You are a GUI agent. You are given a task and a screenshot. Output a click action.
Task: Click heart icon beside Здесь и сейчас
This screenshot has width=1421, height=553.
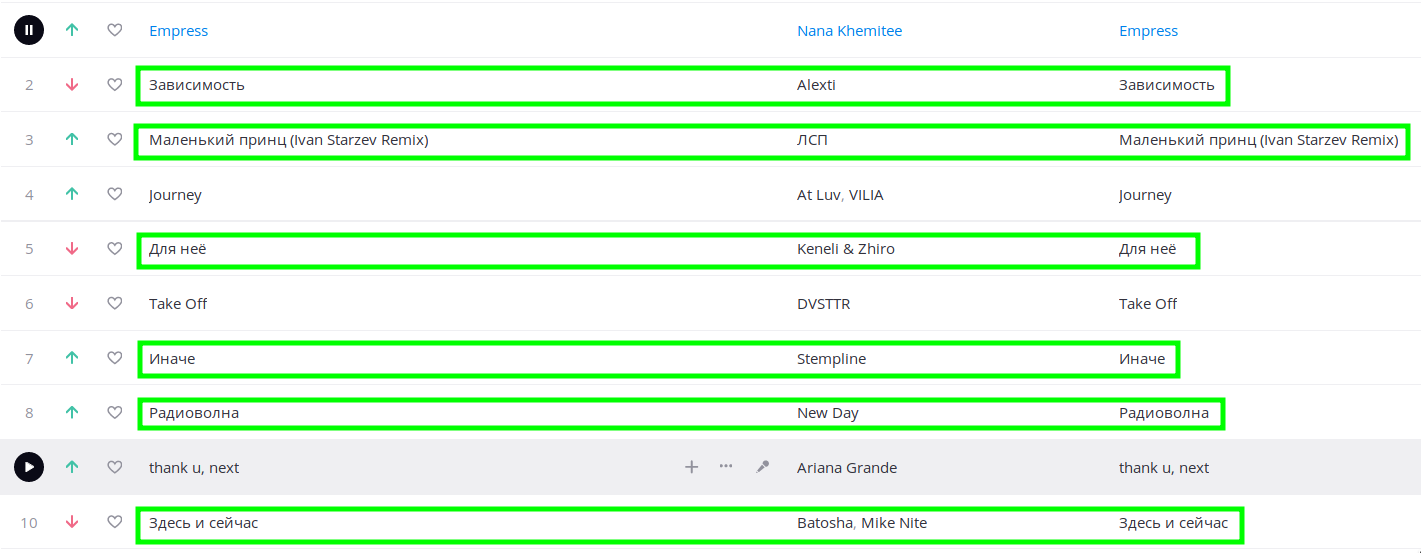[115, 521]
